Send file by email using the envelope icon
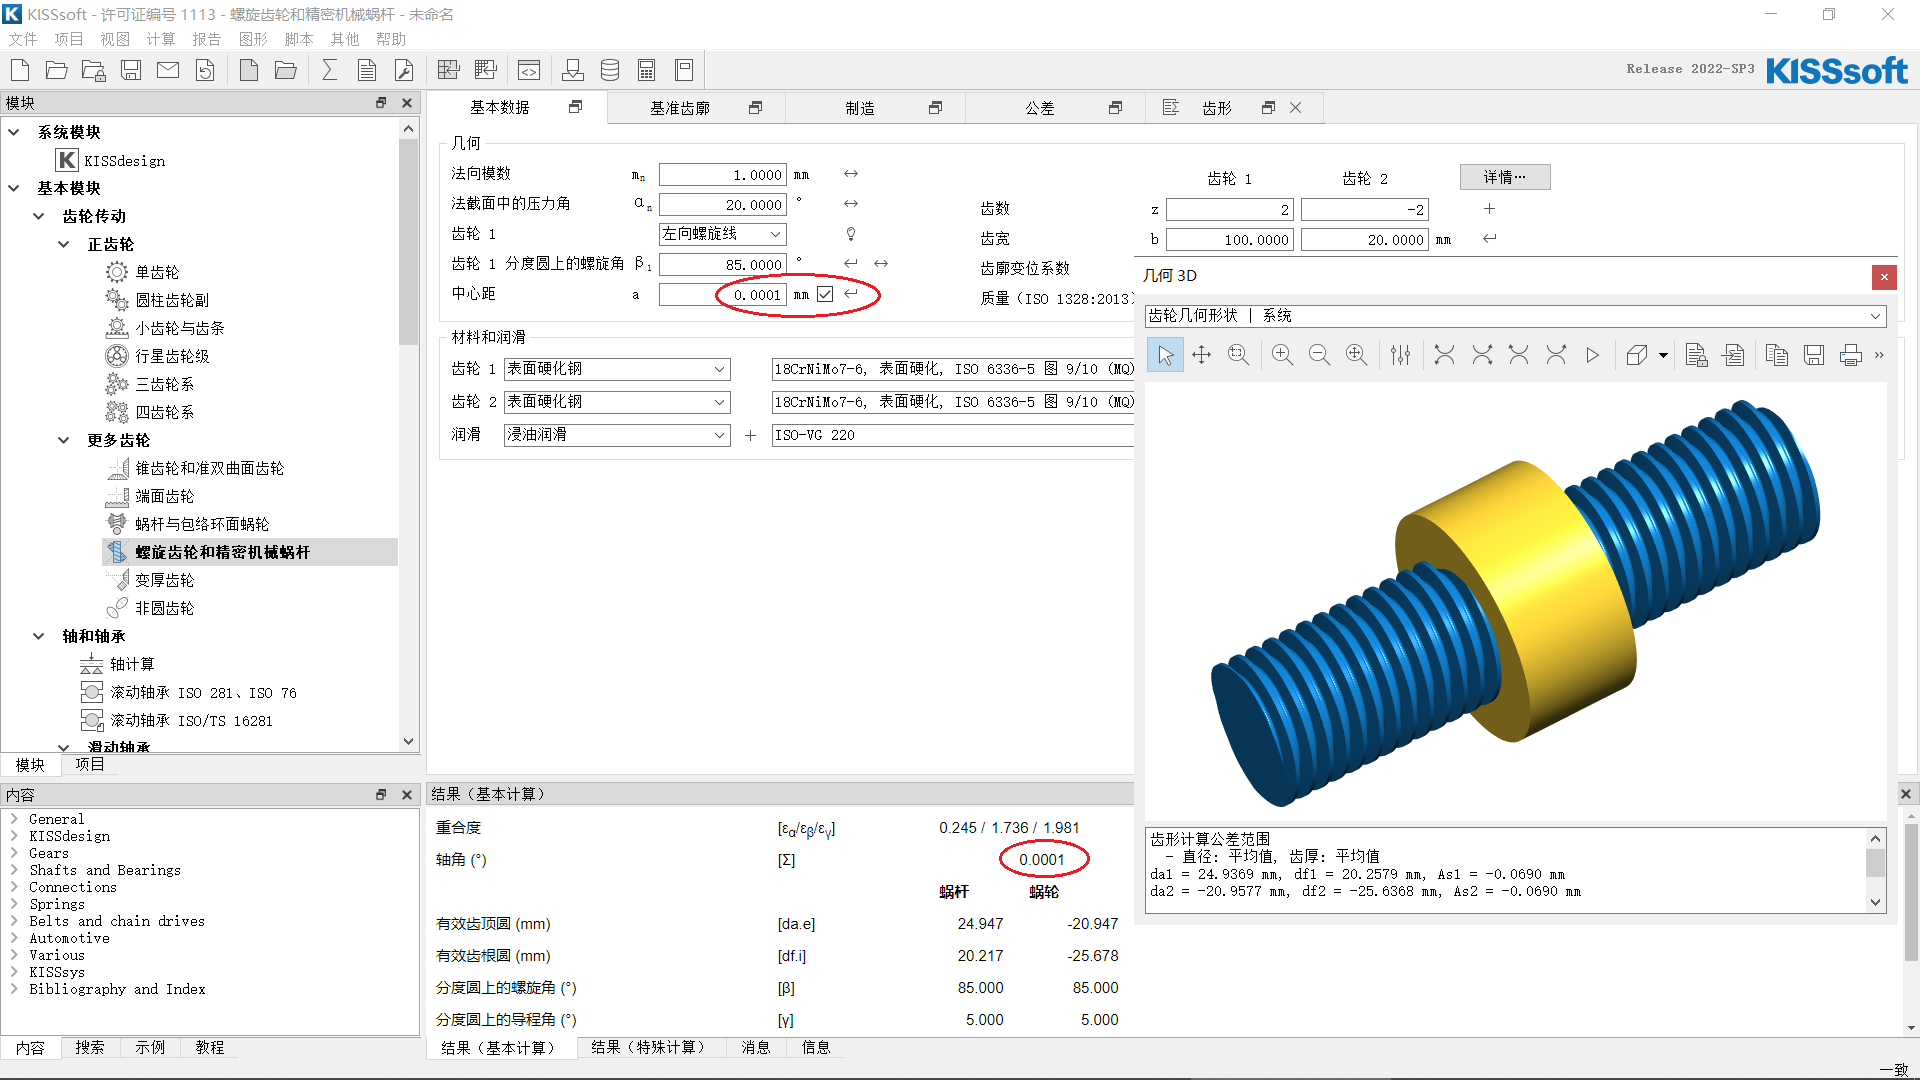The image size is (1920, 1080). (x=168, y=70)
